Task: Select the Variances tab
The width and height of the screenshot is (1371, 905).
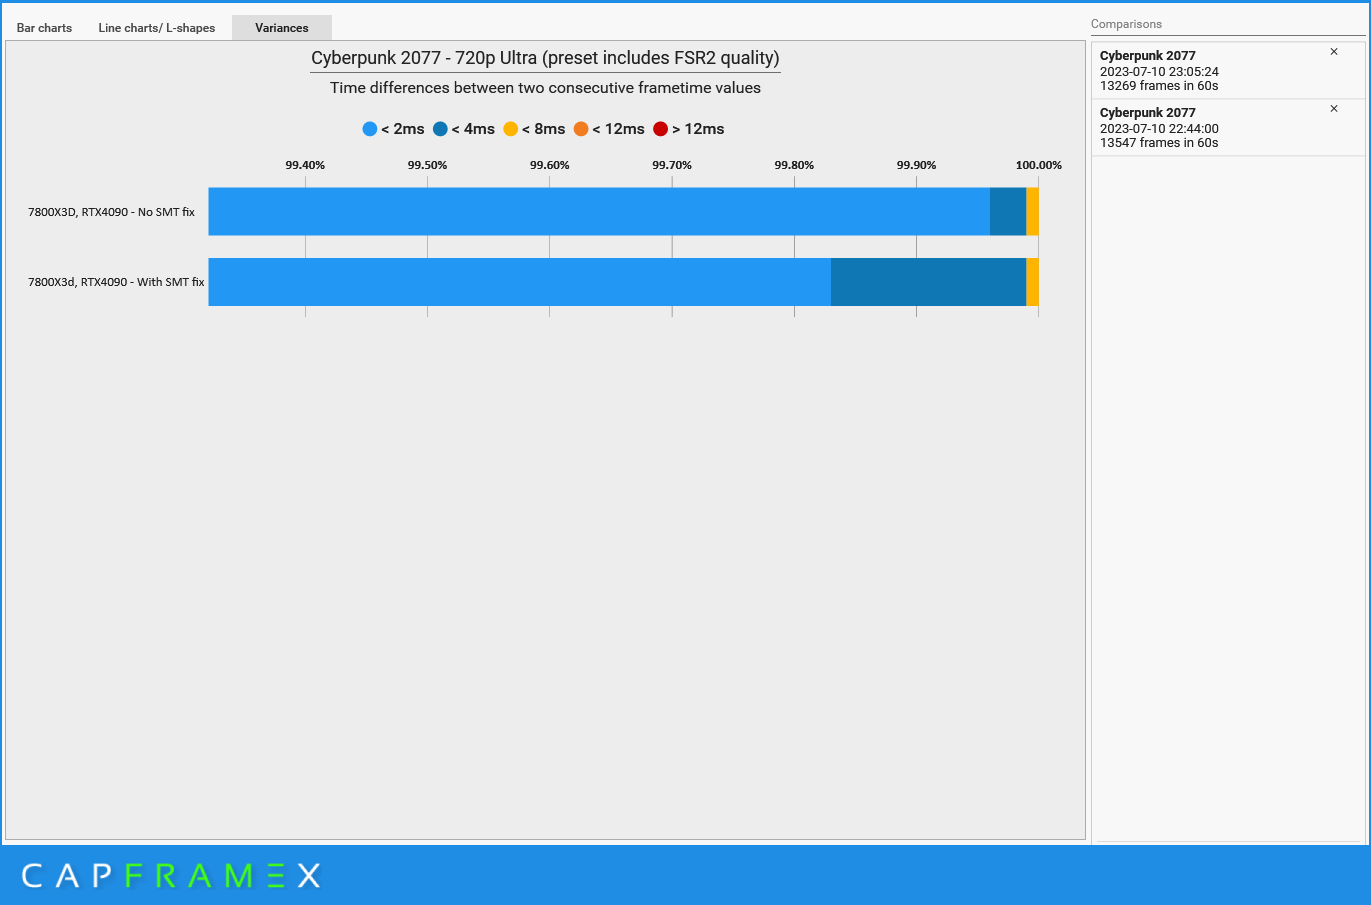Action: (x=282, y=28)
